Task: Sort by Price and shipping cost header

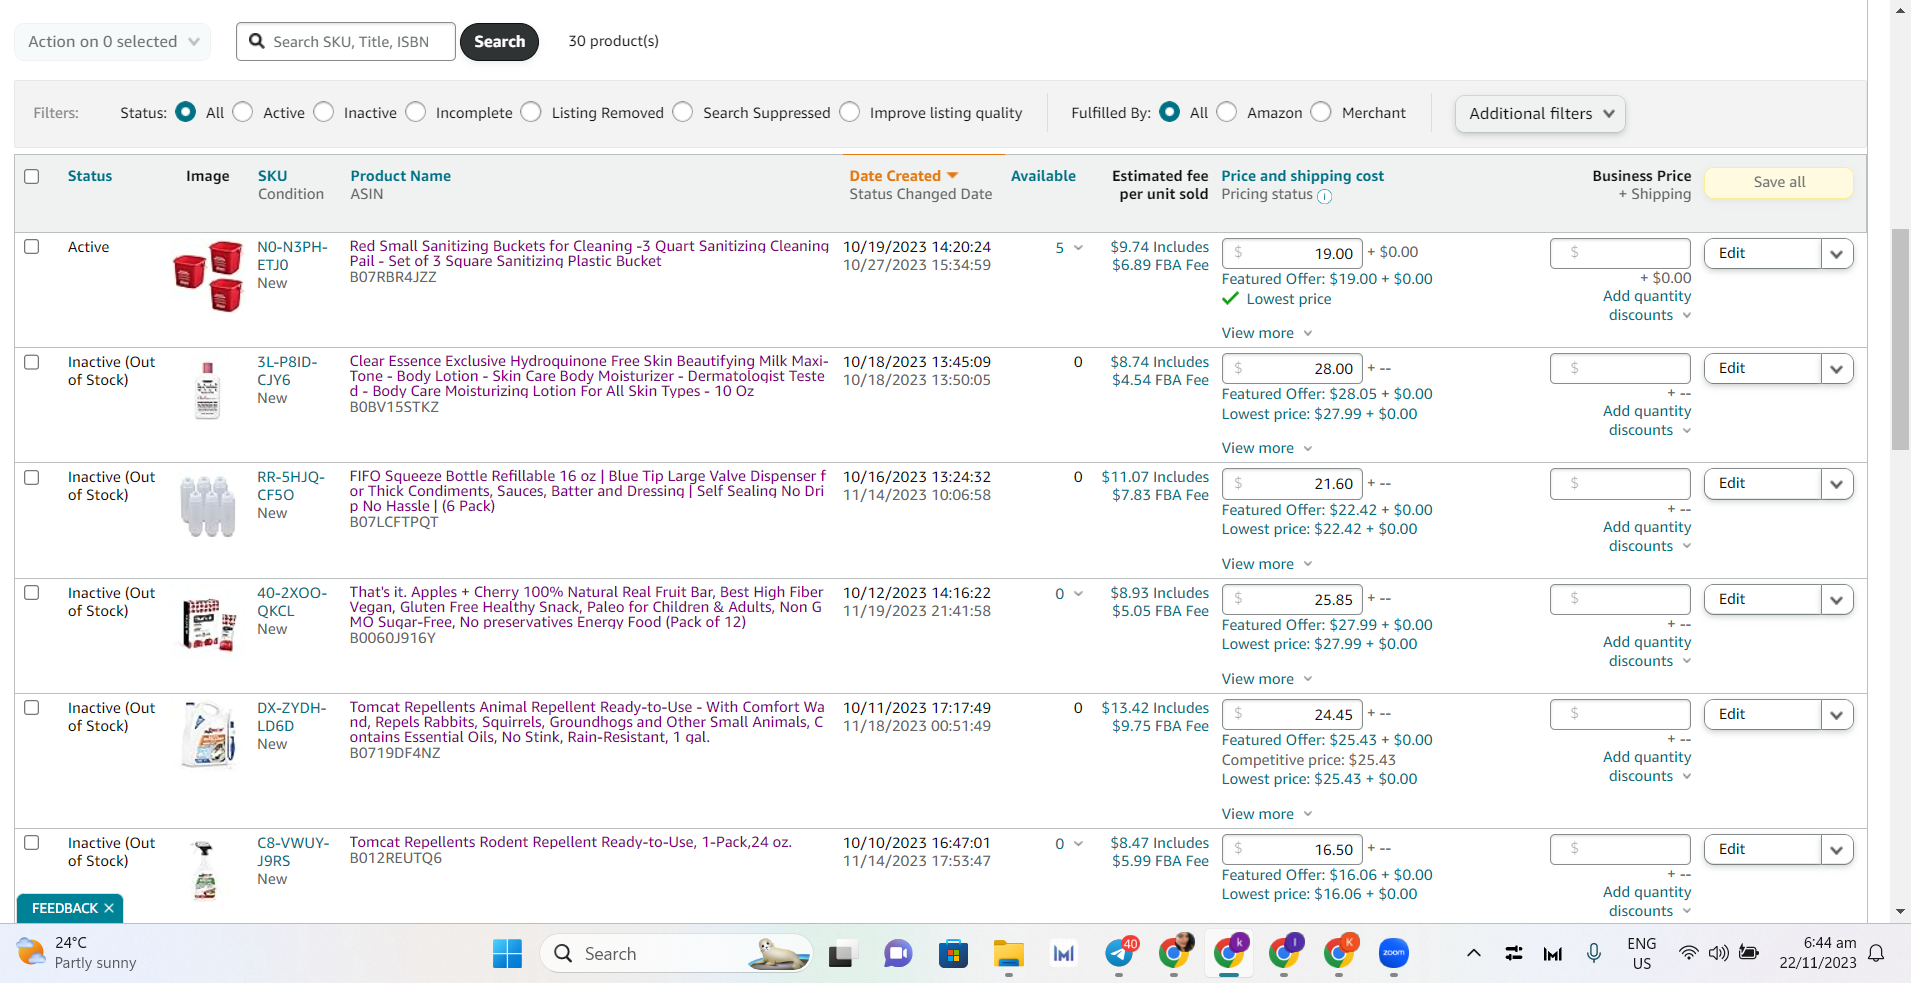Action: click(x=1302, y=176)
